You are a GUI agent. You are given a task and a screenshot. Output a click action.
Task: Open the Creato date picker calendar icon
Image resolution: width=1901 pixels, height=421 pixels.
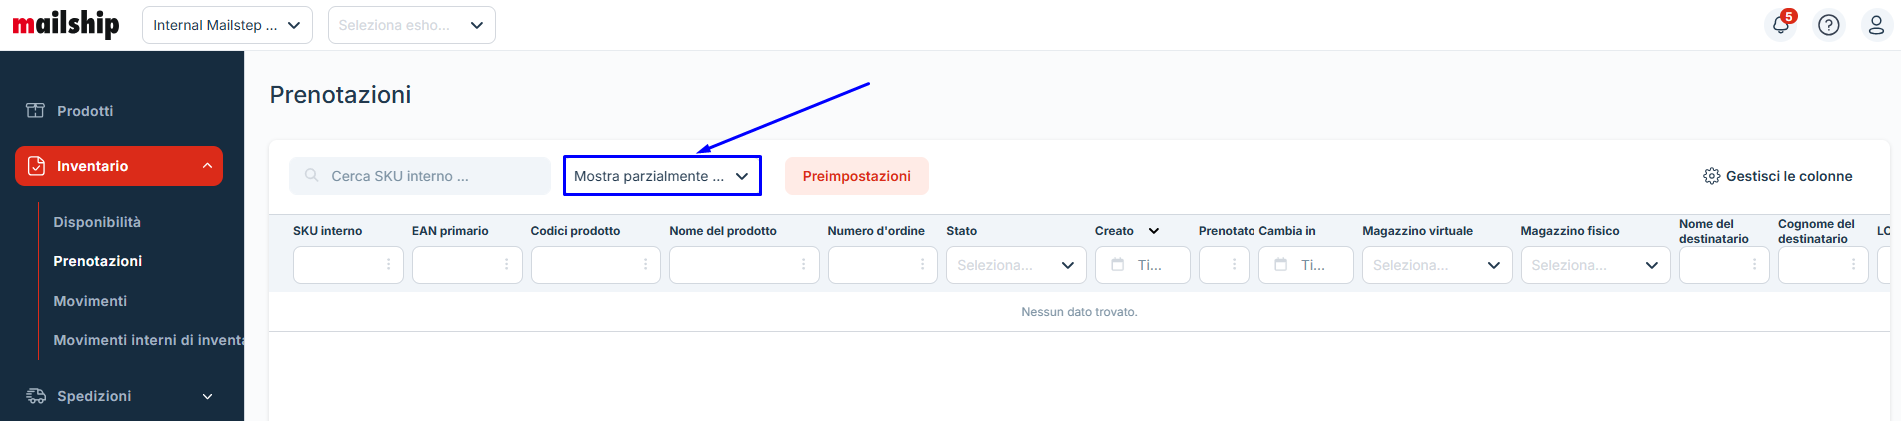(x=1118, y=265)
